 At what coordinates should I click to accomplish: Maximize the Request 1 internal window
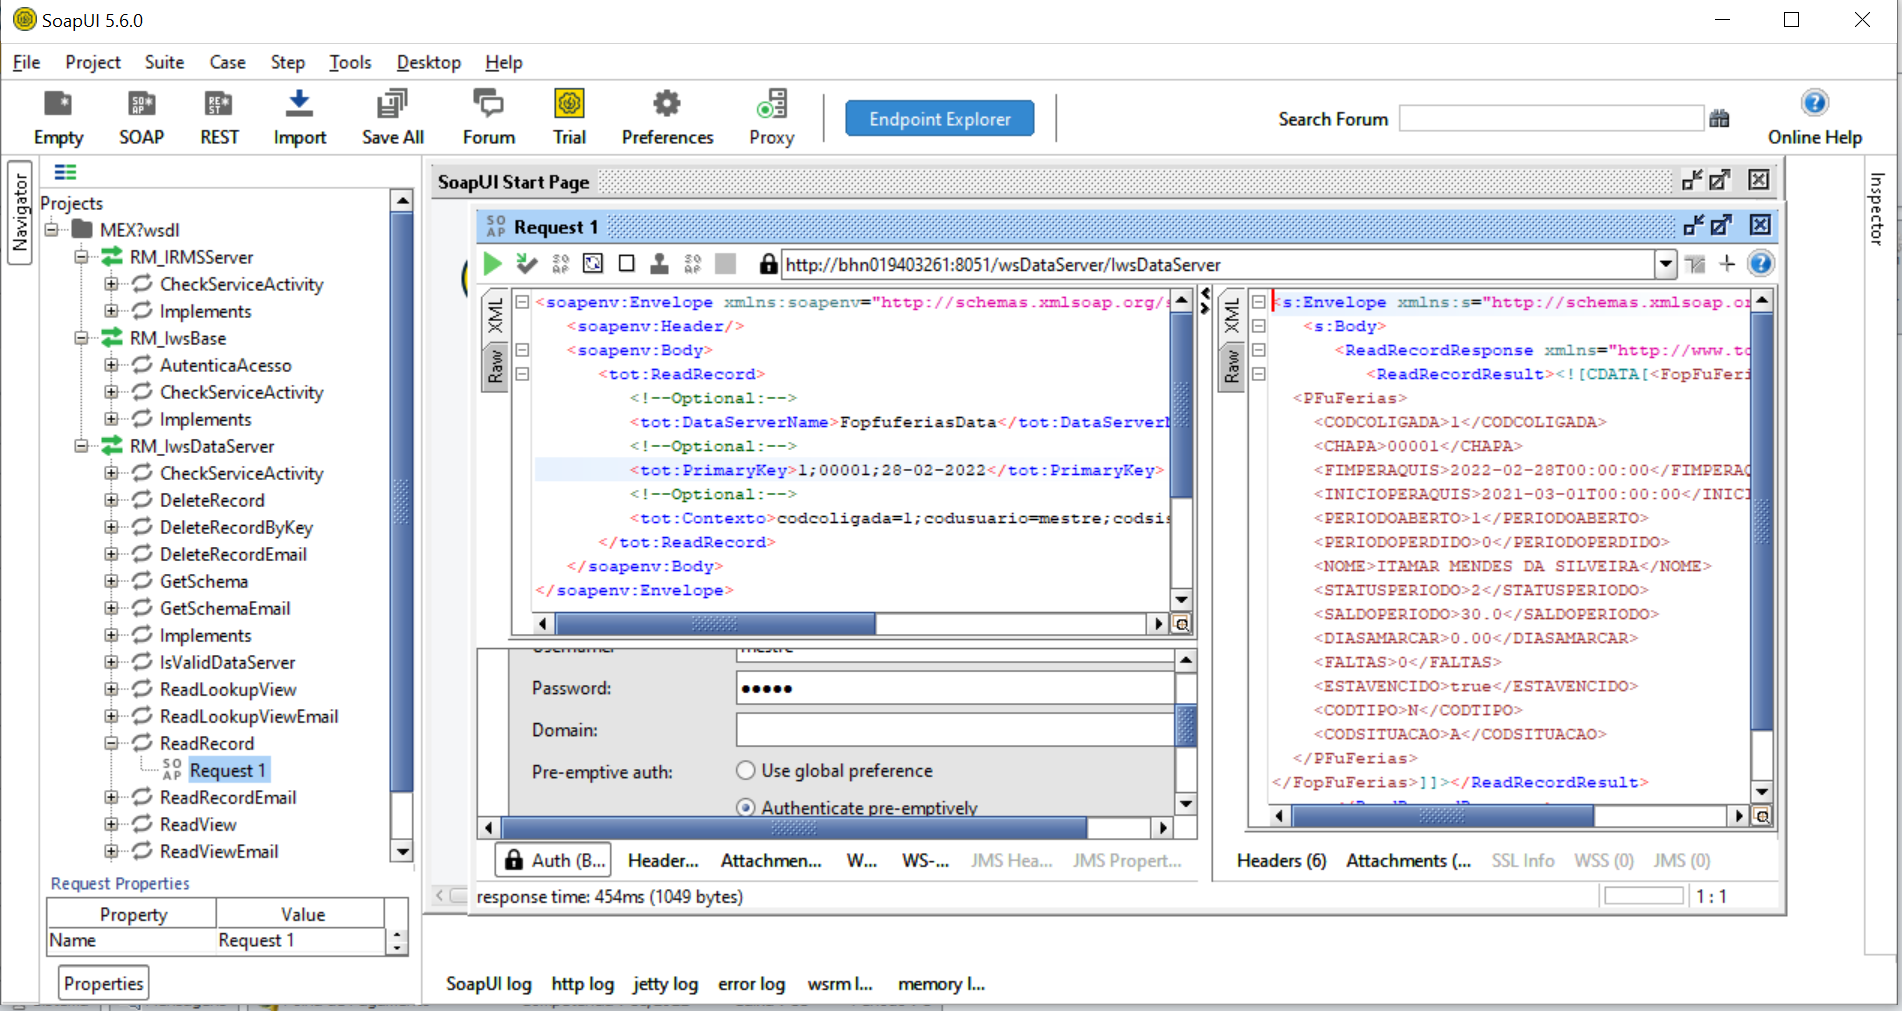coord(1720,225)
